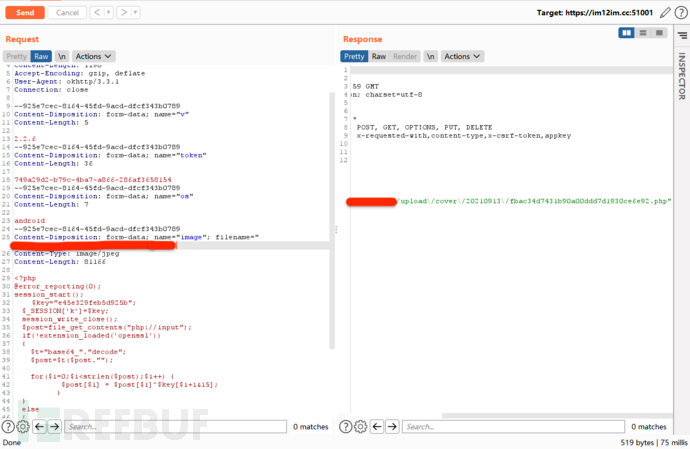This screenshot has width=690, height=449.
Task: Toggle non-printable chars in Response
Action: pyautogui.click(x=431, y=56)
